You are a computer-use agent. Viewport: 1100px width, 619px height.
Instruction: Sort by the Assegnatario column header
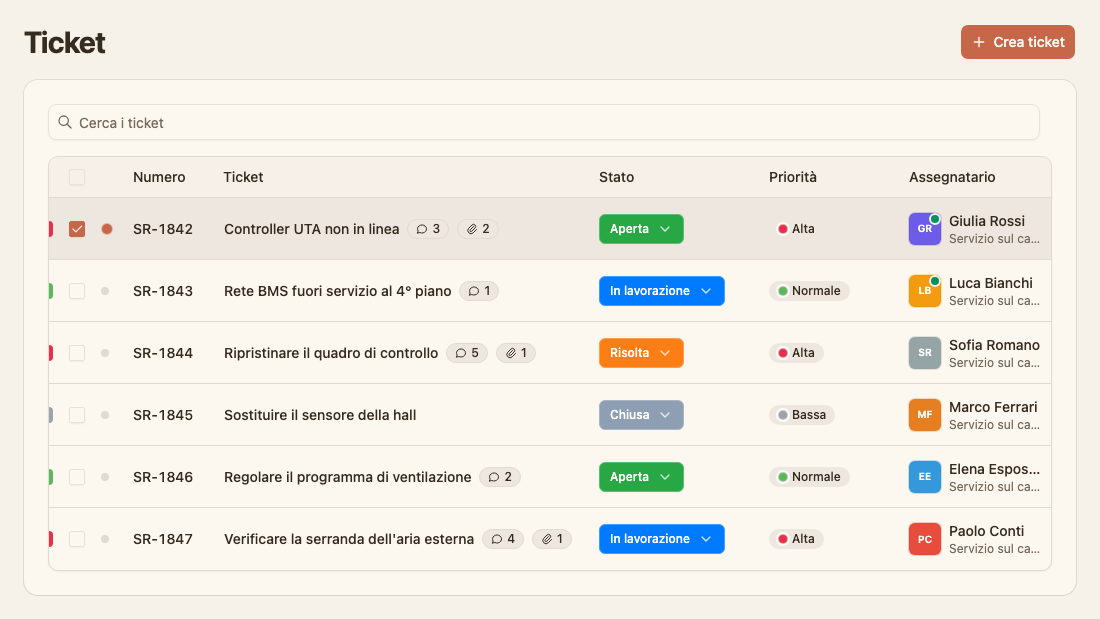(952, 177)
